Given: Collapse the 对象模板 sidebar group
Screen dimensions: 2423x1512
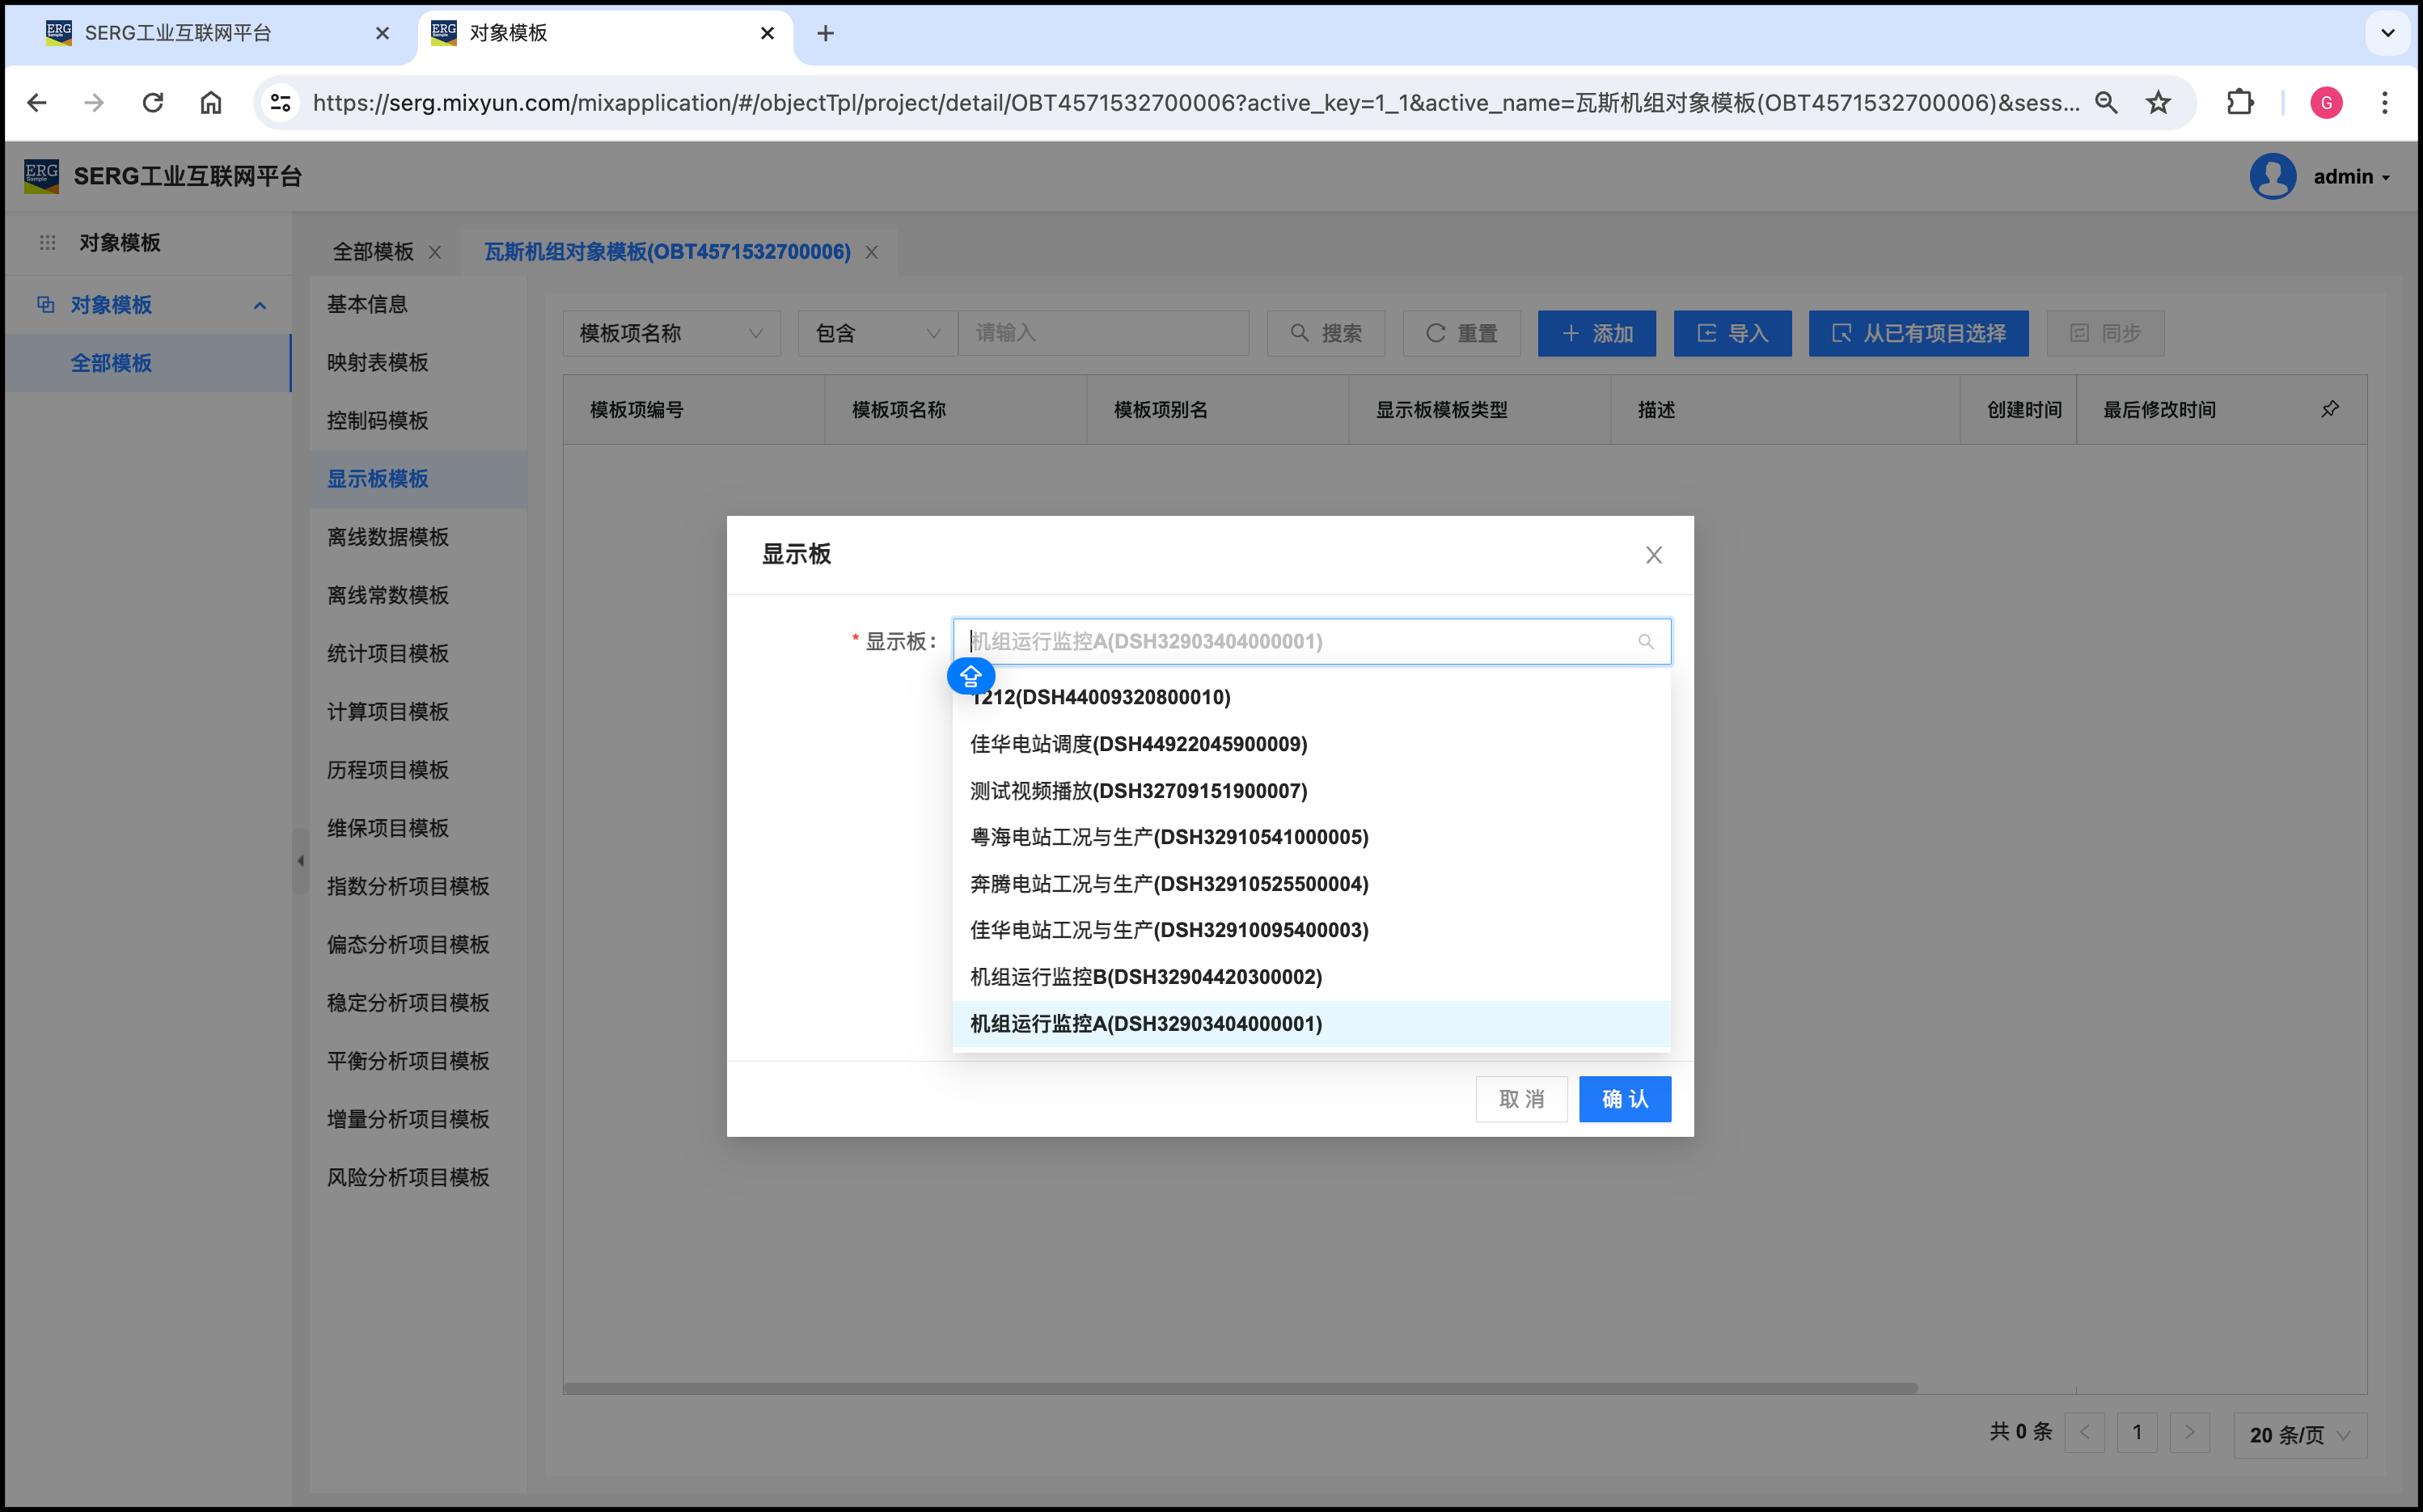Looking at the screenshot, I should pyautogui.click(x=260, y=305).
